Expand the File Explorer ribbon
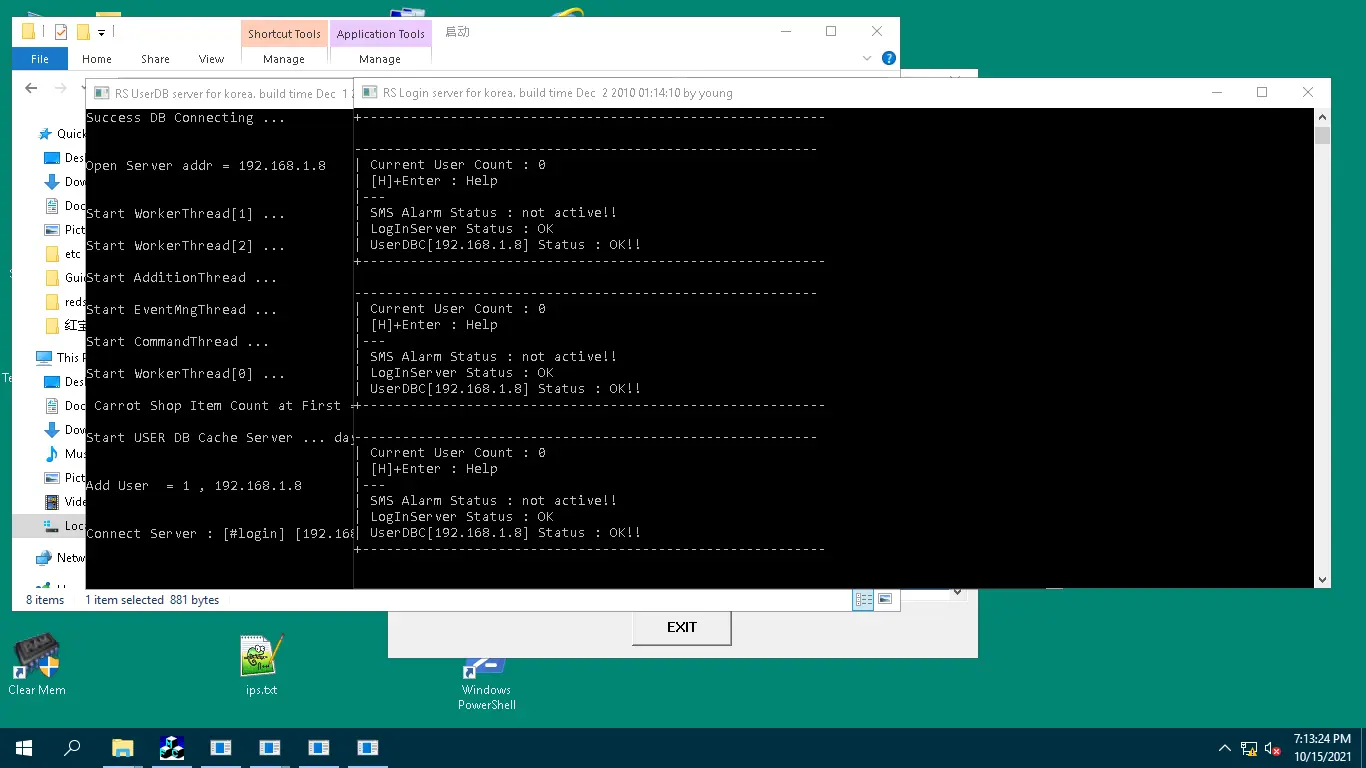This screenshot has width=1366, height=768. (867, 59)
